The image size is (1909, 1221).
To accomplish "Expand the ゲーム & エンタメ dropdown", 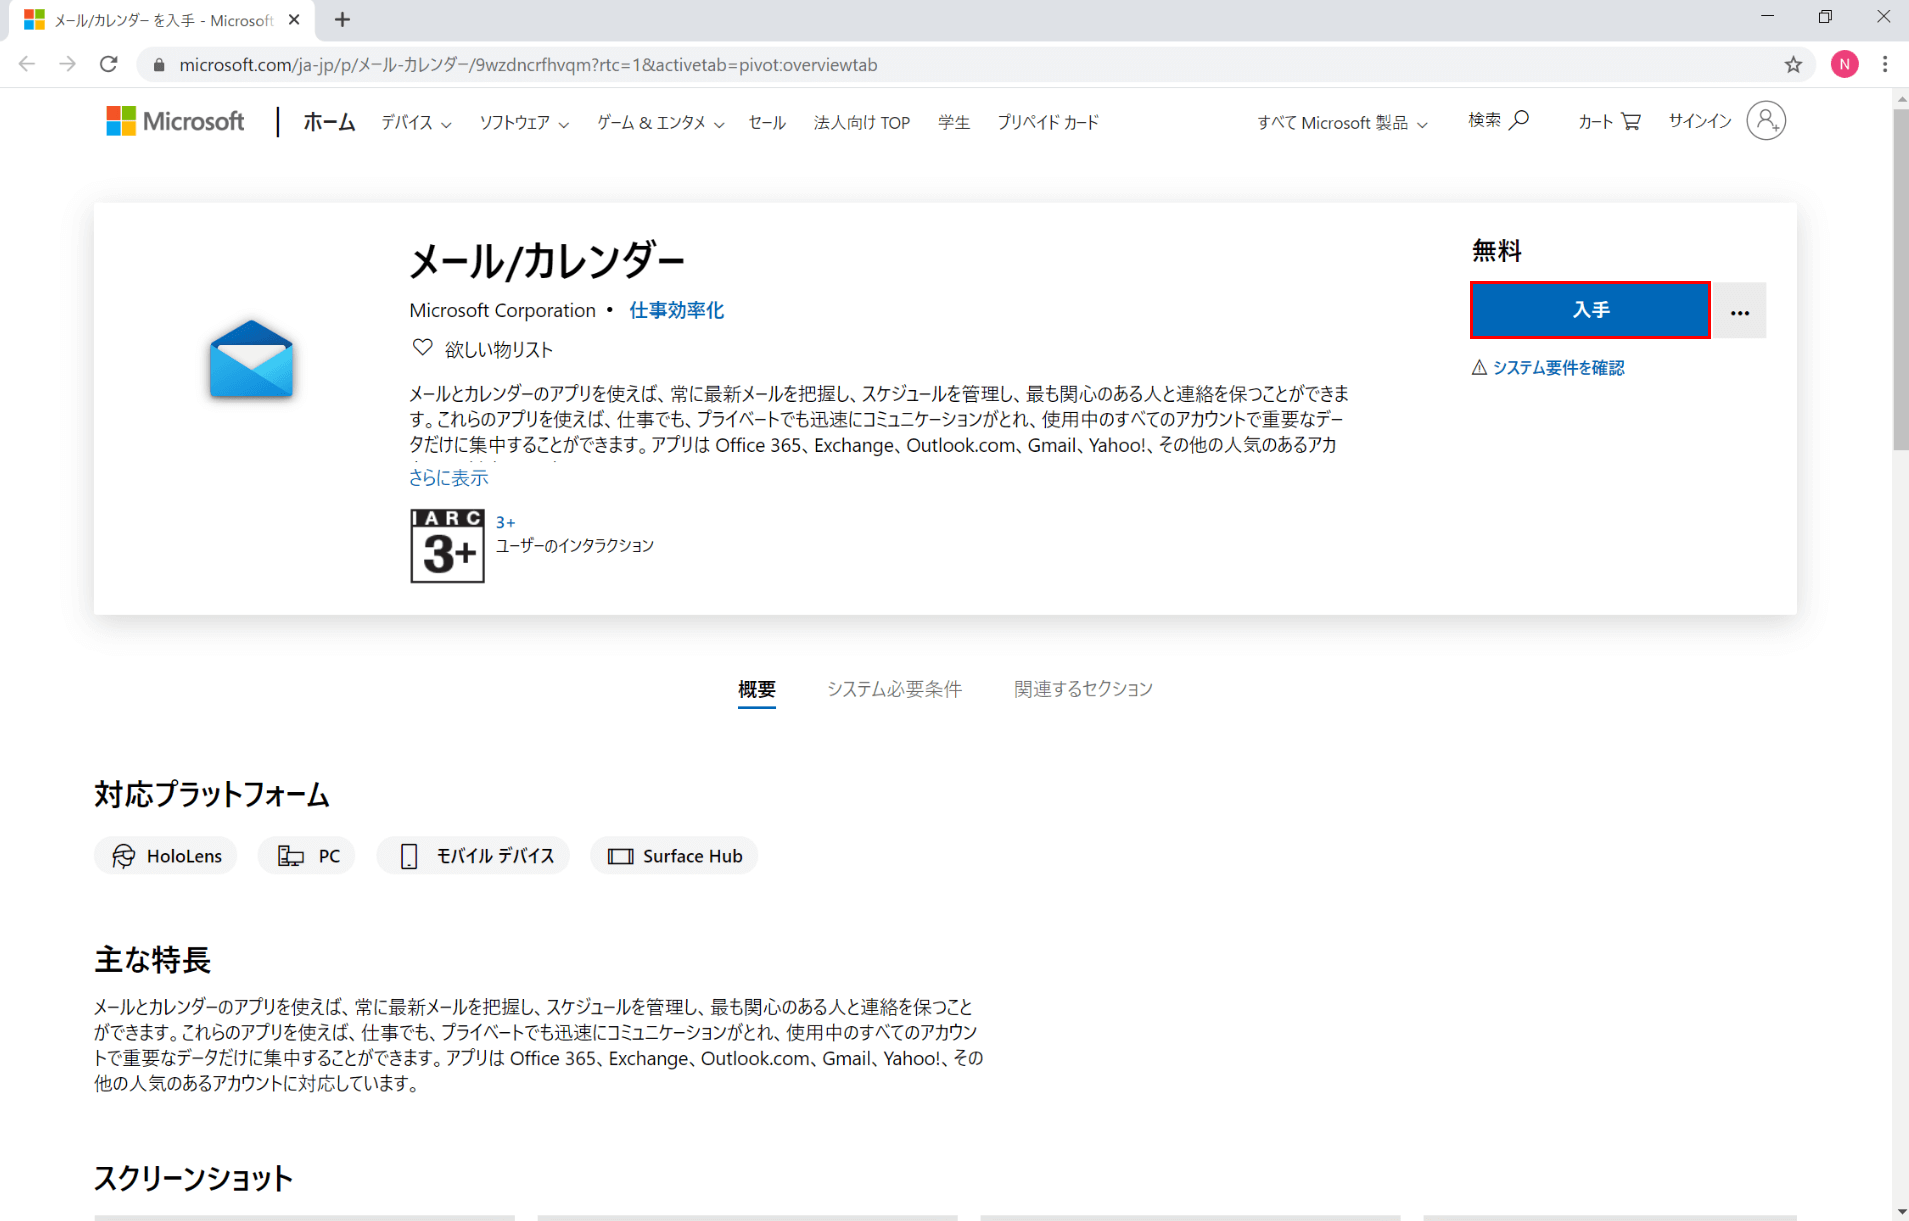I will pos(661,123).
